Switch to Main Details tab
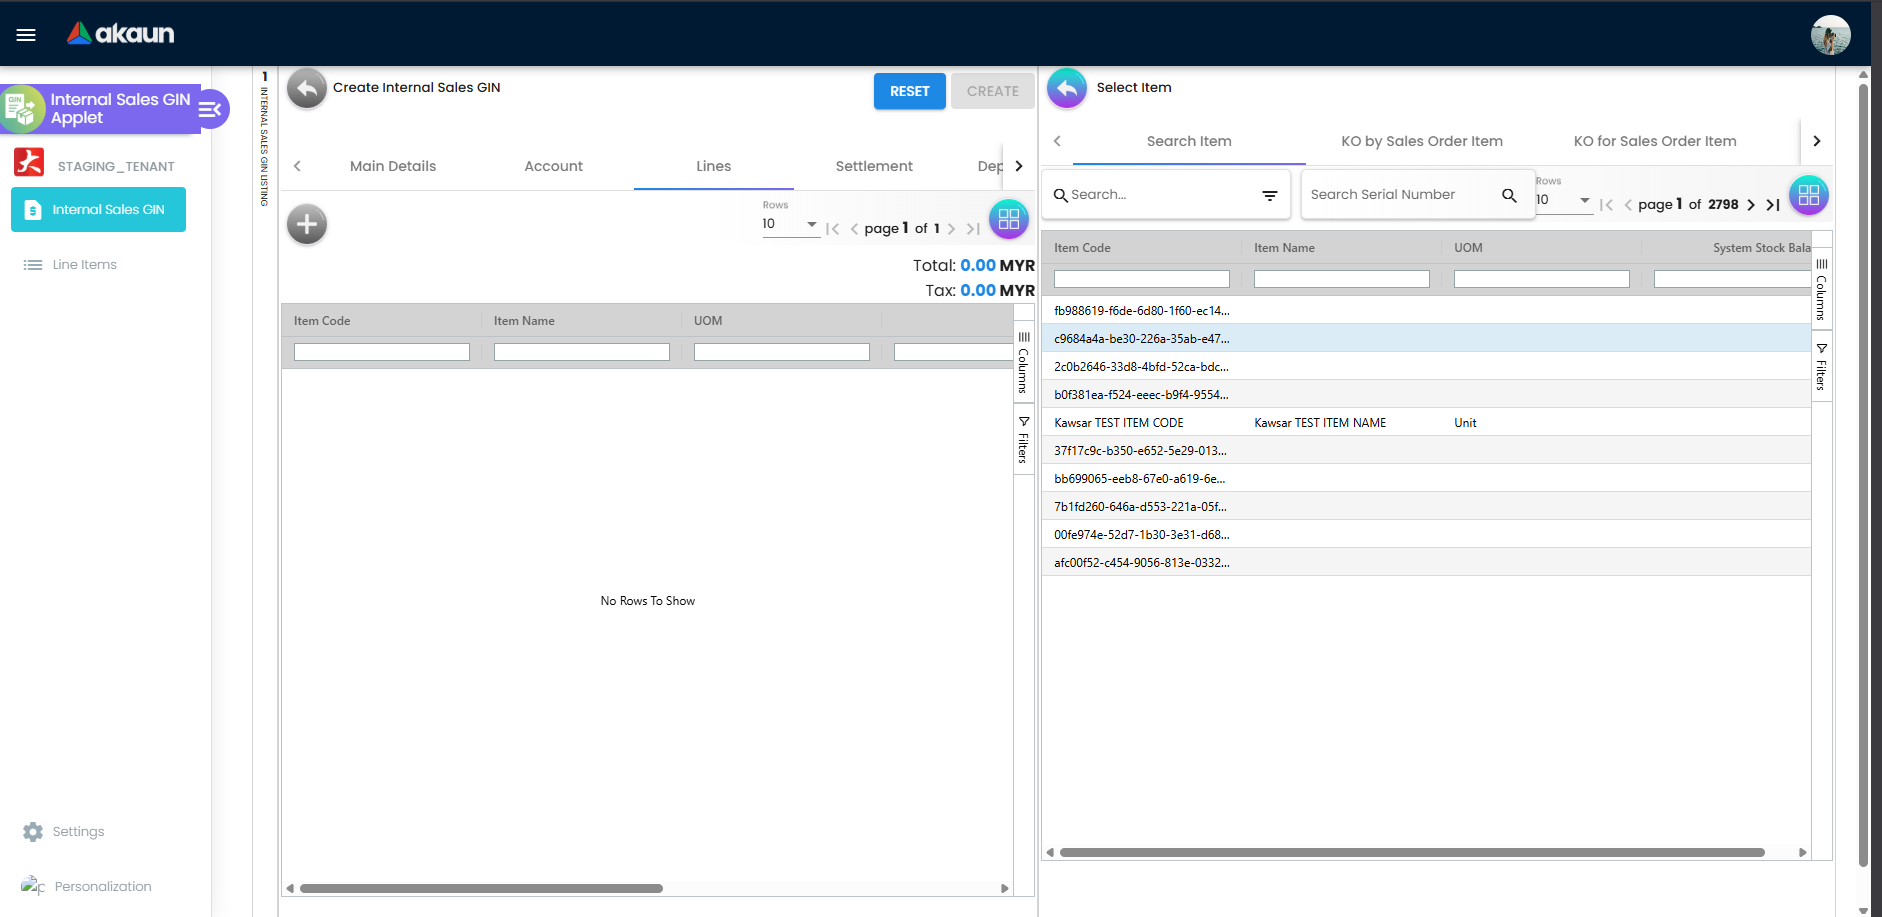Screen dimensions: 1882x917 [393, 167]
